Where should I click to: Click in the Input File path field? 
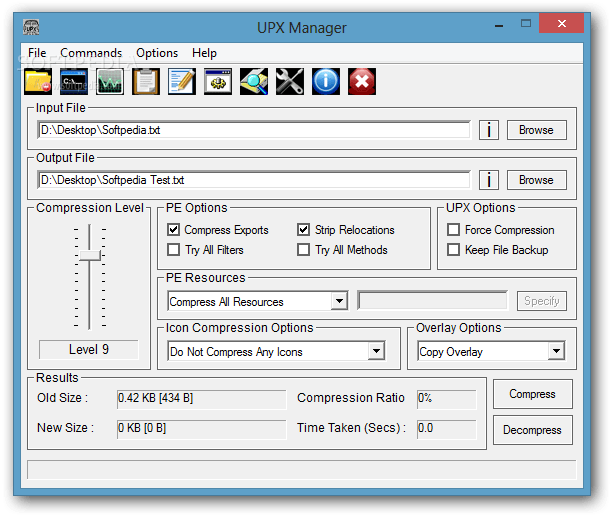pos(254,130)
